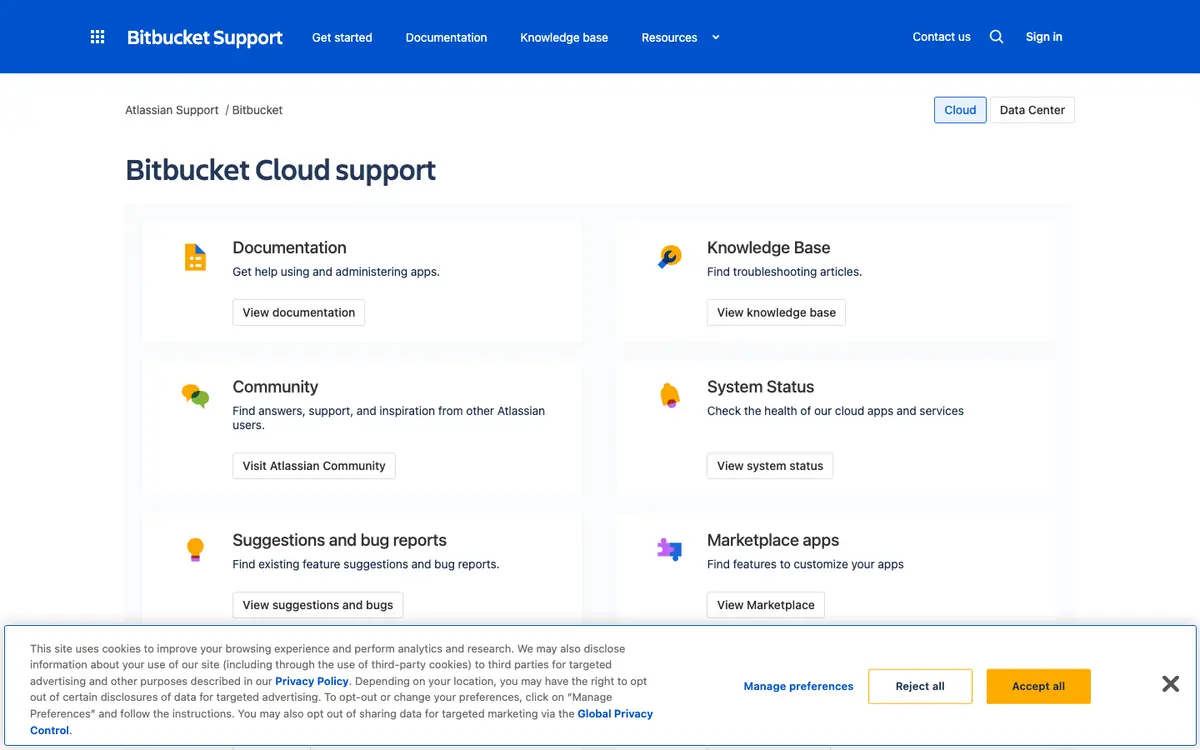Click View documentation button
1200x750 pixels.
(299, 312)
